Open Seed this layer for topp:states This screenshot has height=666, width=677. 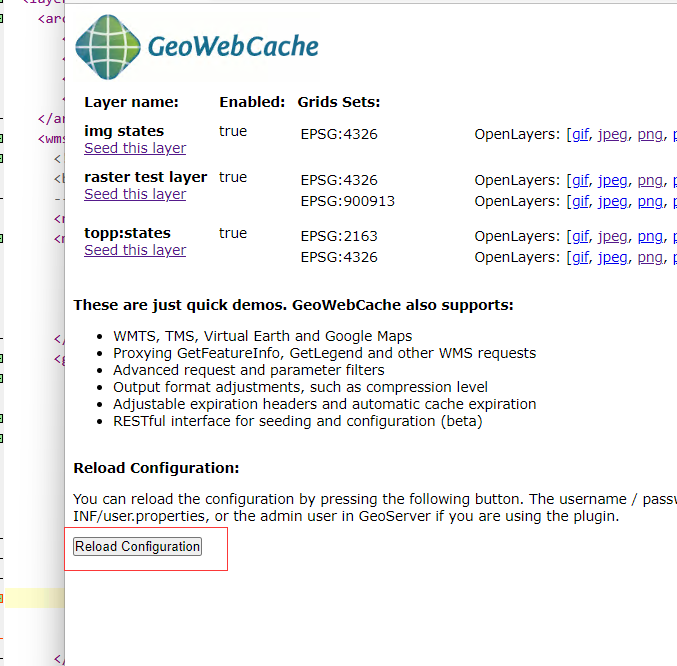coord(135,250)
